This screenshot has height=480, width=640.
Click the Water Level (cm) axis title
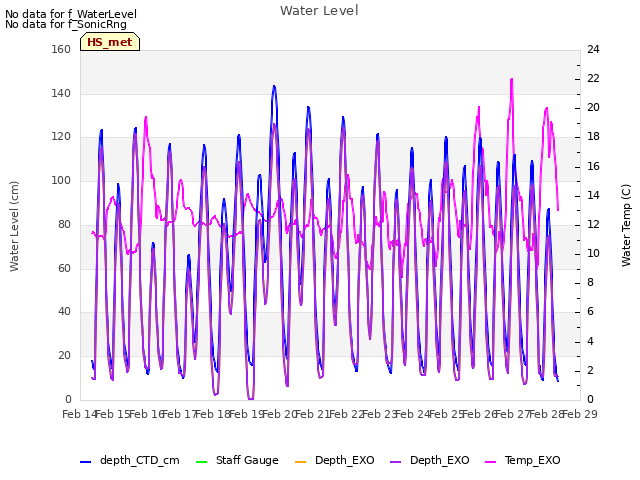[14, 227]
